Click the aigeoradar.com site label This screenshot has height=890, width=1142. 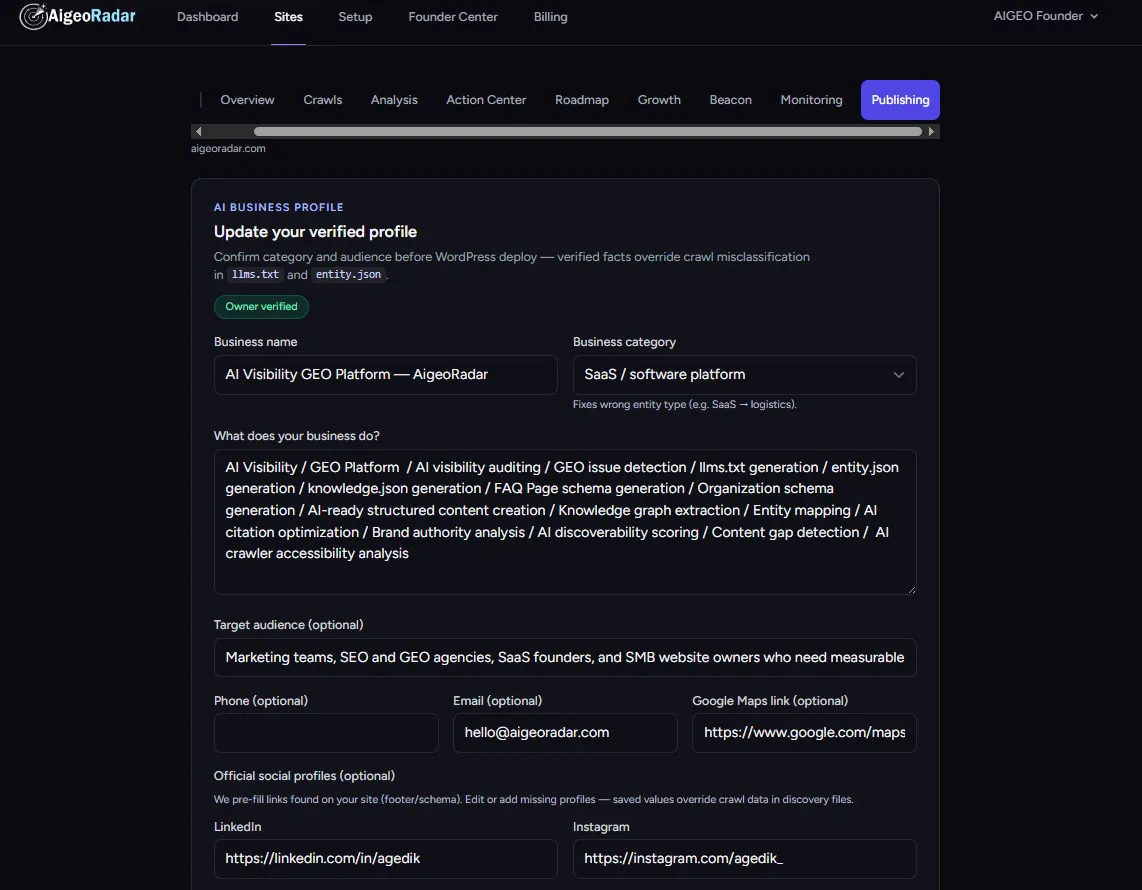[x=228, y=149]
